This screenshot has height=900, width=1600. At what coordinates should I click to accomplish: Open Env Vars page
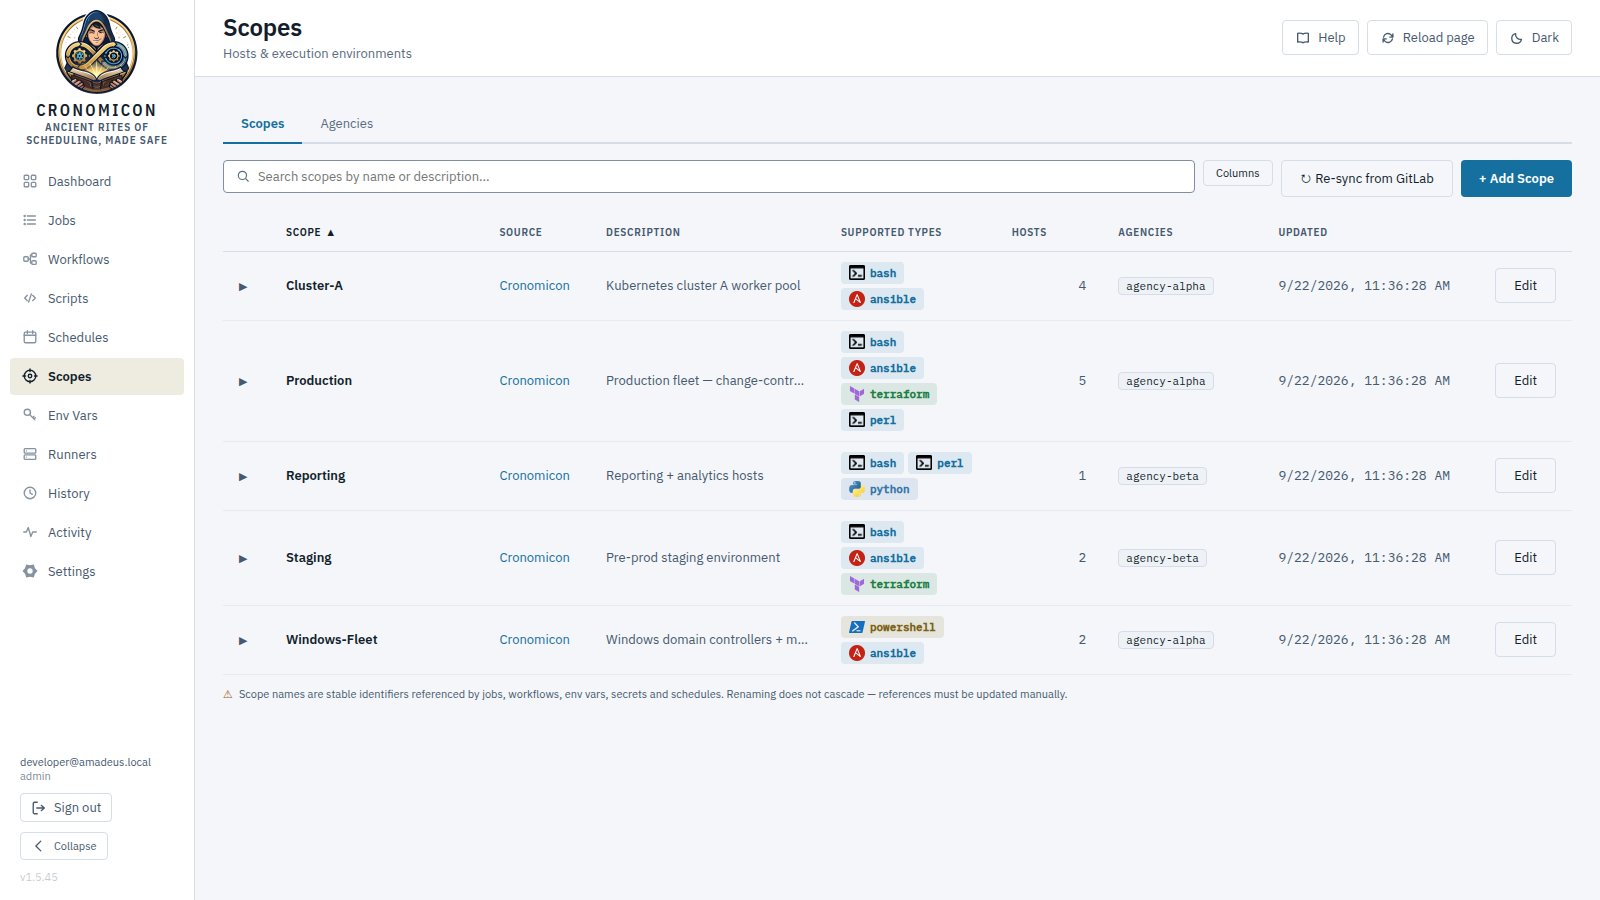97,415
